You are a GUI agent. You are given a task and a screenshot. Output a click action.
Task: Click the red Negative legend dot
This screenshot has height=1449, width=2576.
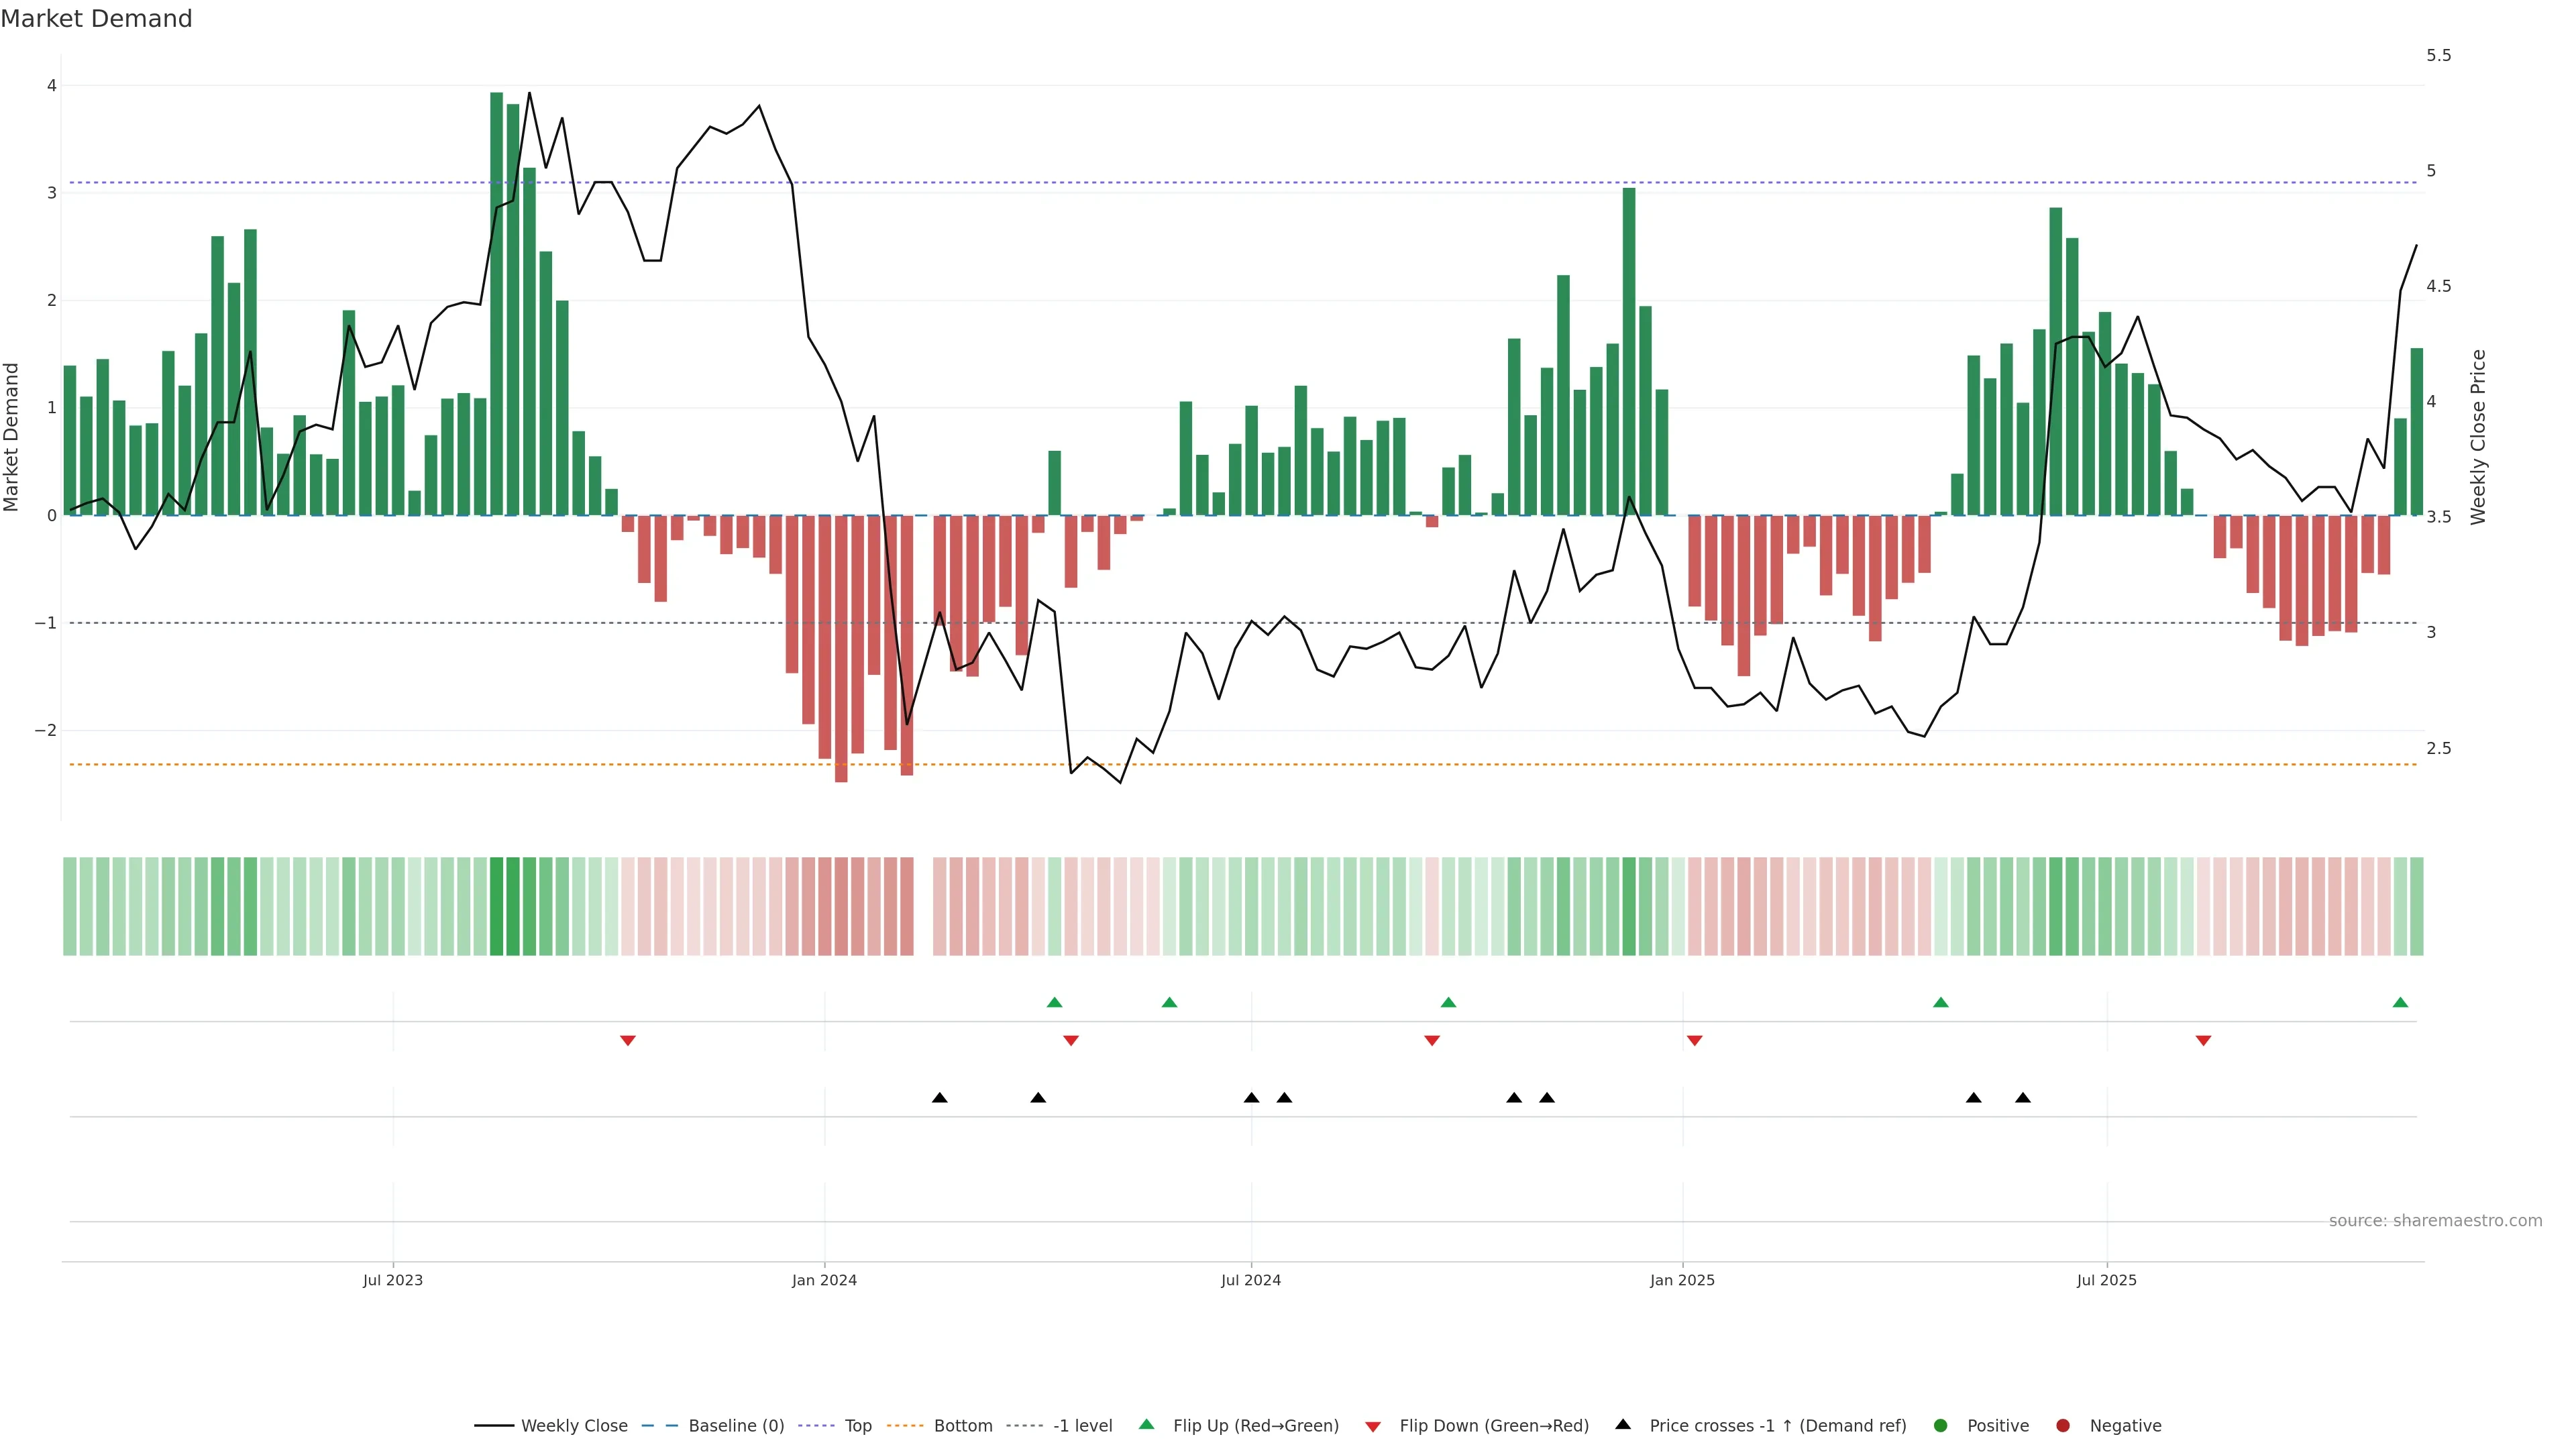pos(2063,1426)
